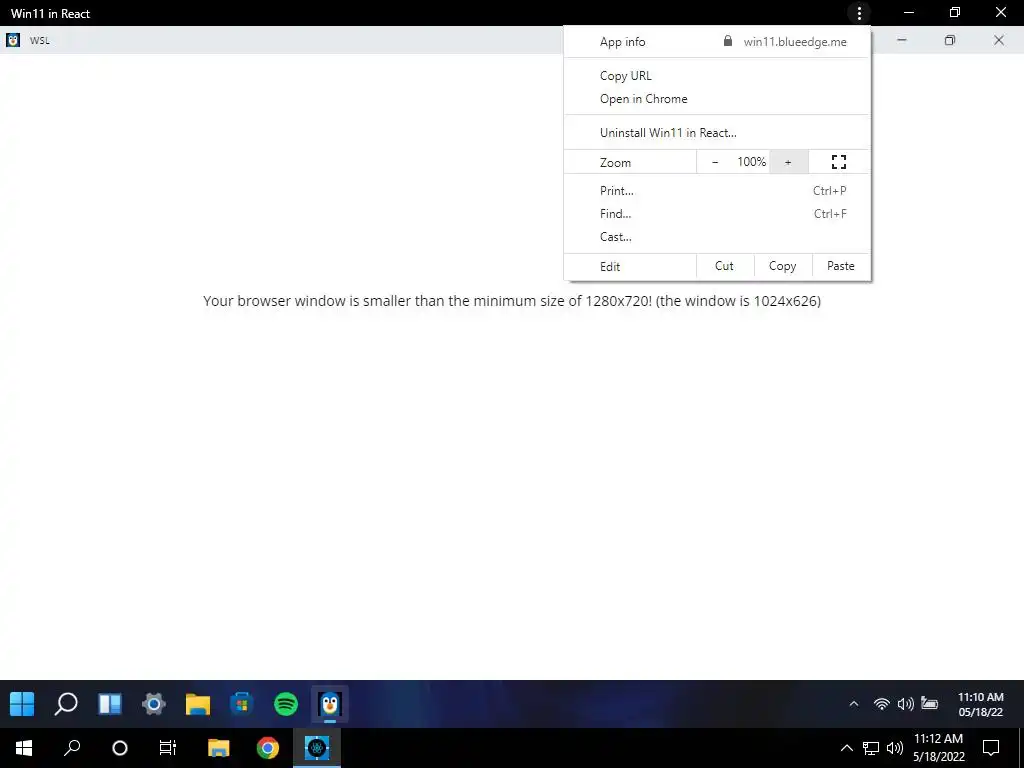Open Widgets in the inner Win11 taskbar
Screen dimensions: 1024x768
point(110,704)
